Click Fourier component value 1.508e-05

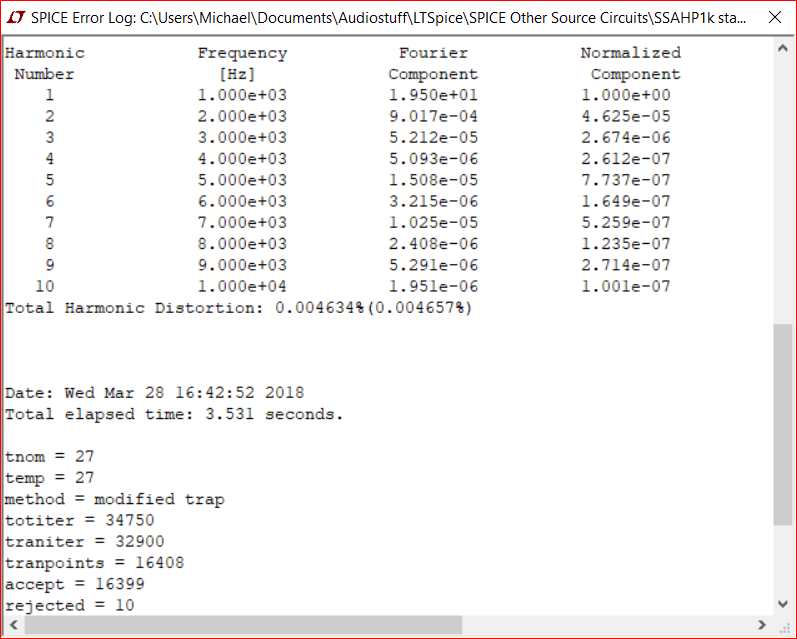click(x=433, y=180)
